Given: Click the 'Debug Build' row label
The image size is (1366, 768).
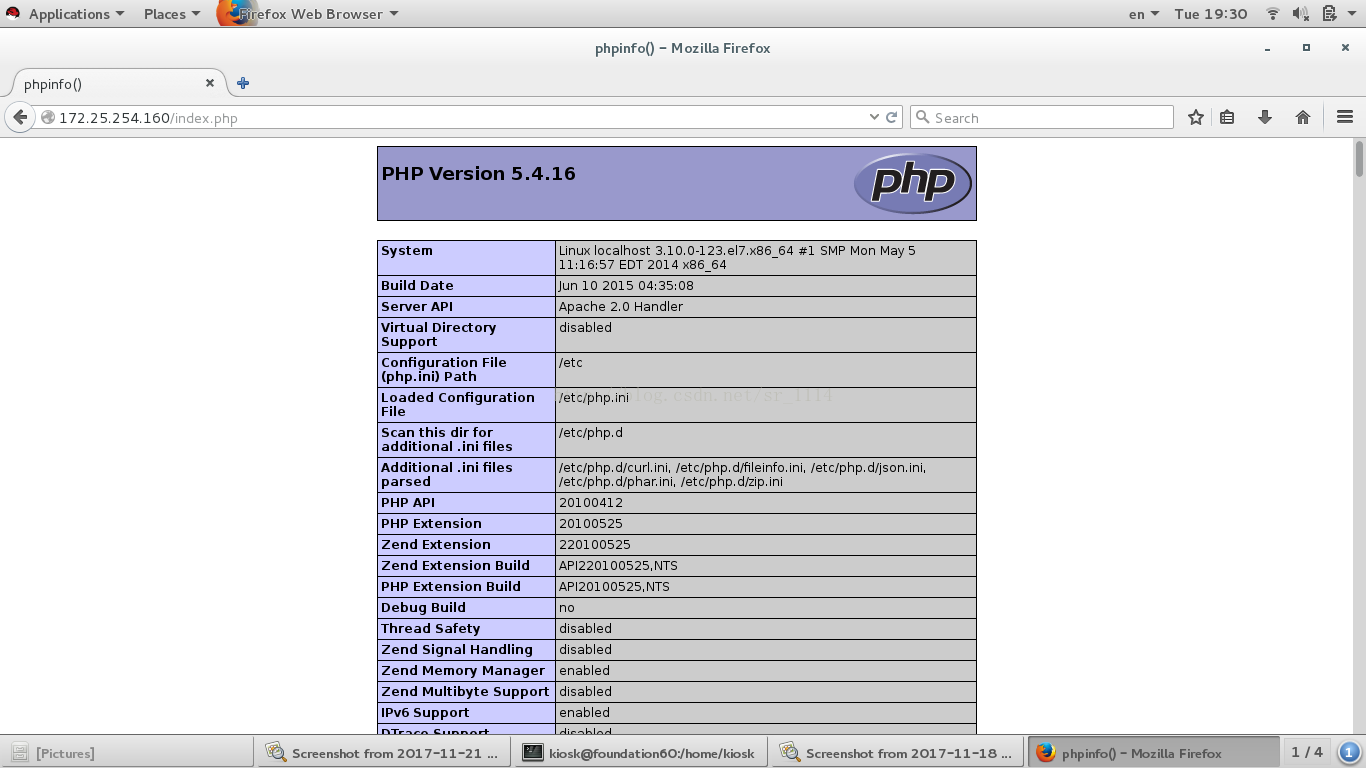Looking at the screenshot, I should point(423,607).
